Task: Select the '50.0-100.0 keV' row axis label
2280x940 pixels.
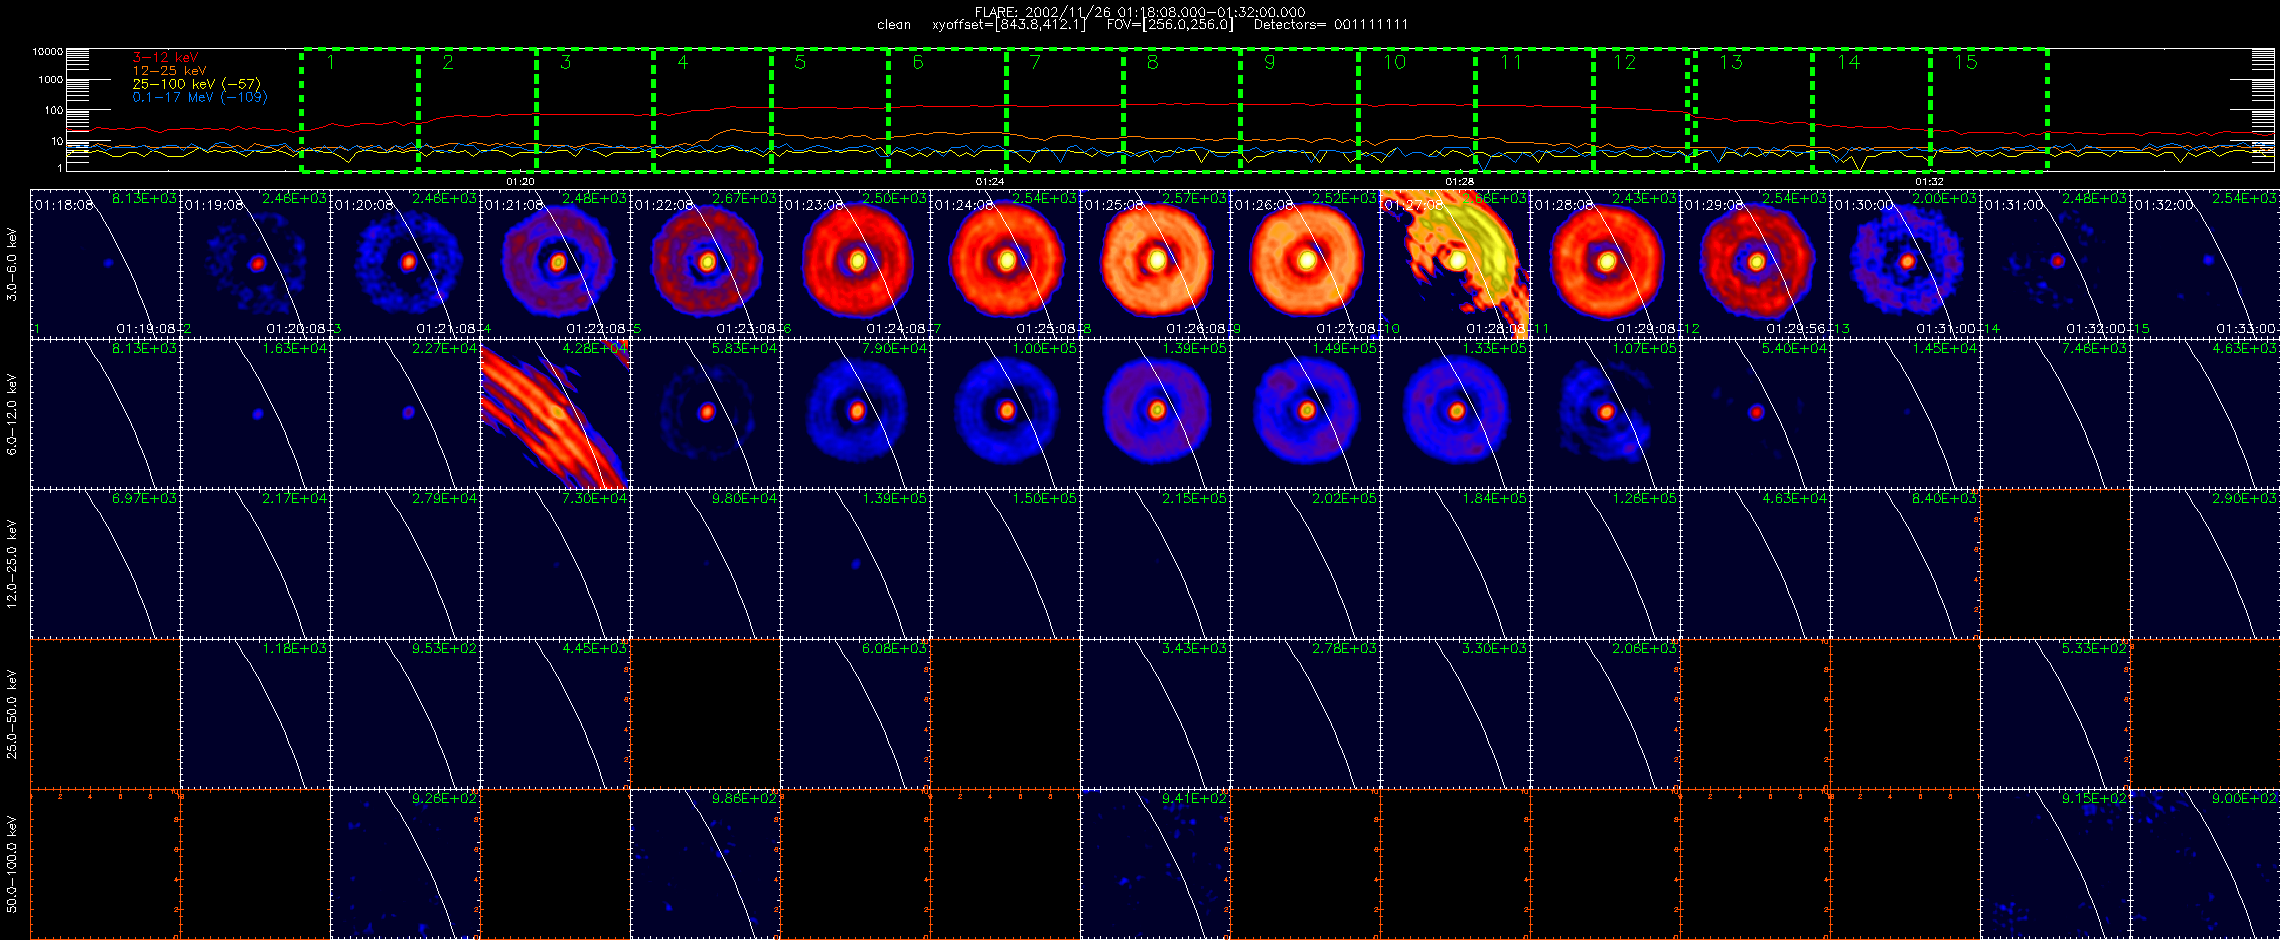Action: pos(12,864)
